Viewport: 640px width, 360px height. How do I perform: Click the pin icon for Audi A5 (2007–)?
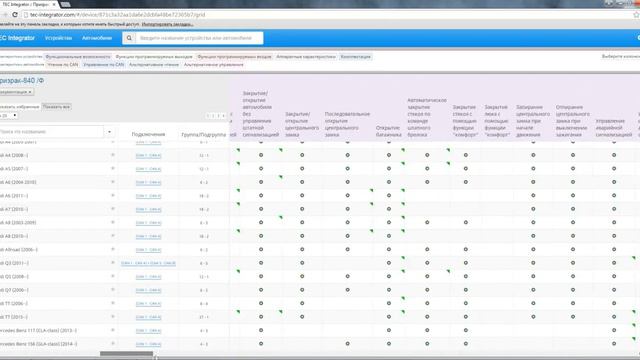pos(113,169)
